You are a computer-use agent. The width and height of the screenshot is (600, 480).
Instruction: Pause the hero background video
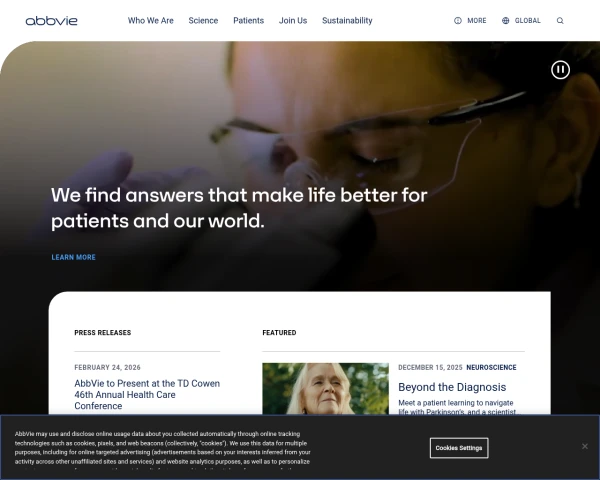[x=560, y=70]
